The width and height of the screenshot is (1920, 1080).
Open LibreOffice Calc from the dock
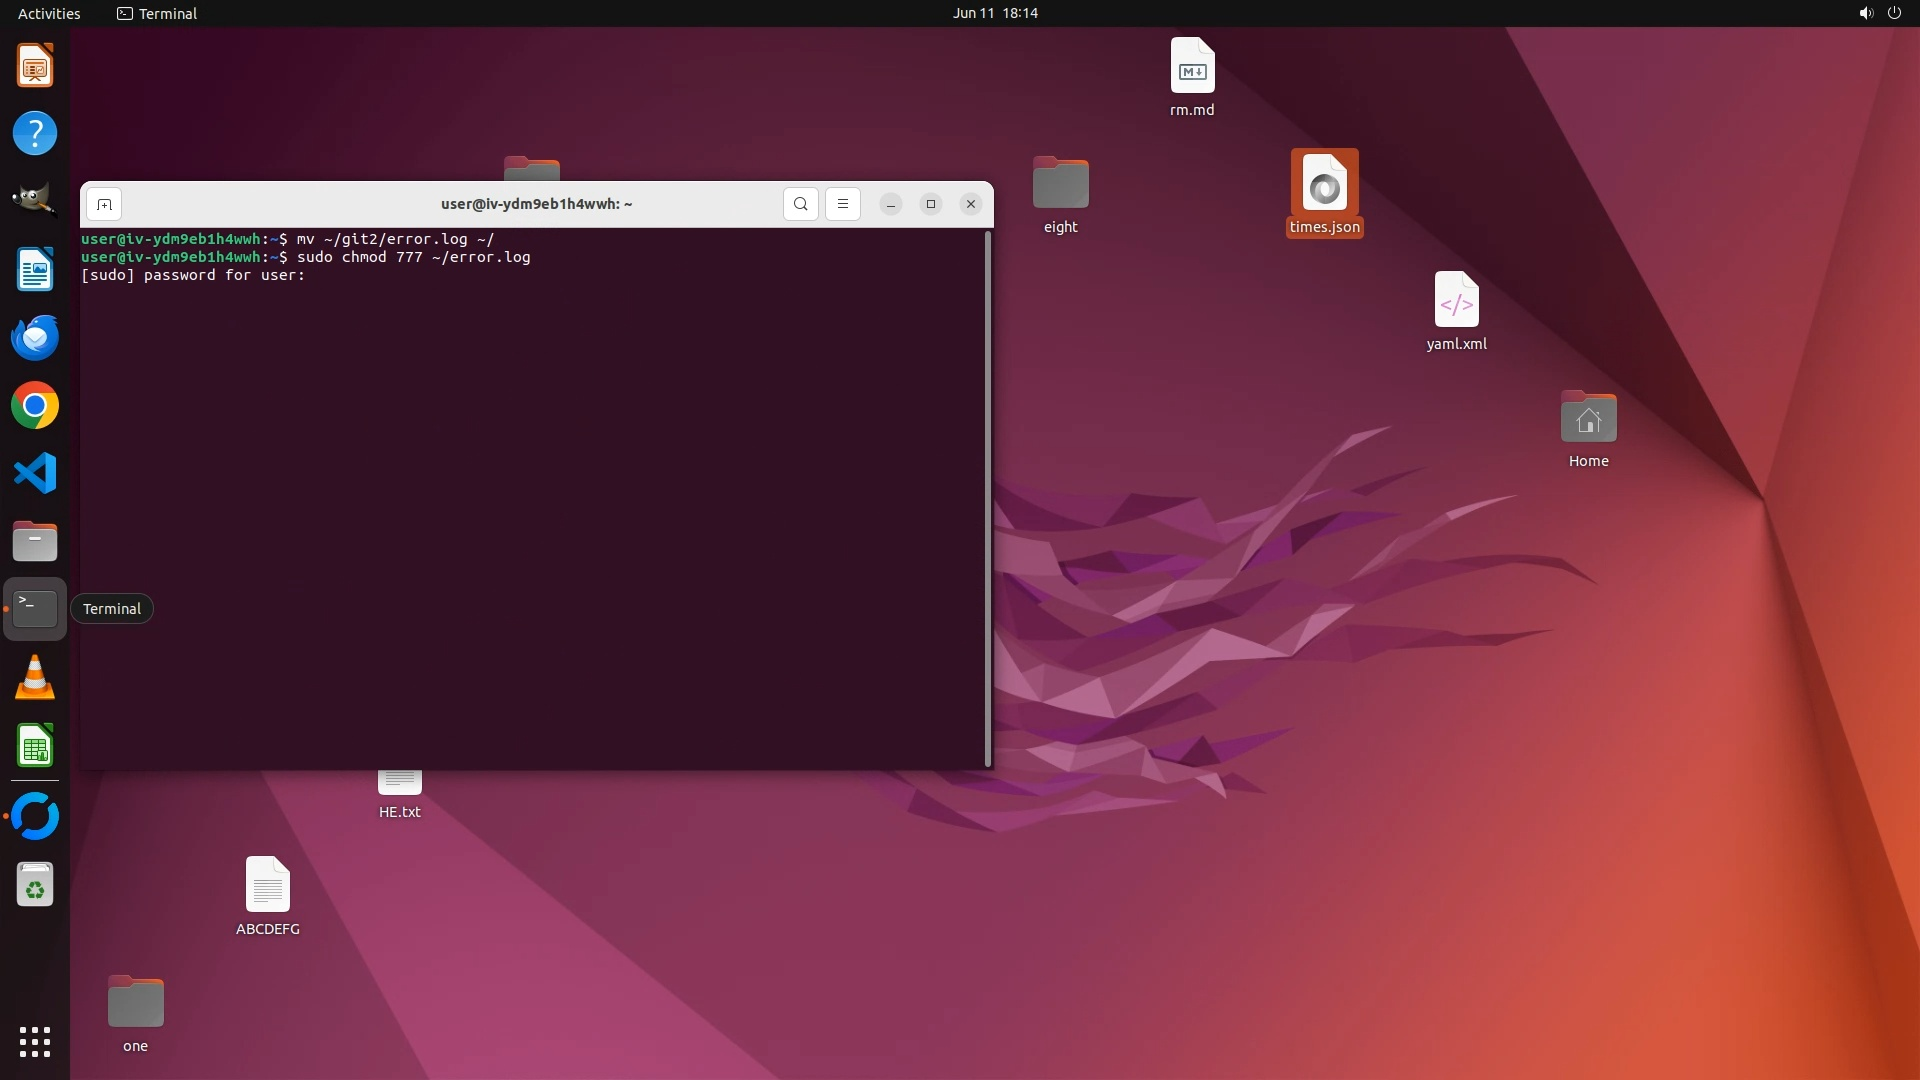35,746
